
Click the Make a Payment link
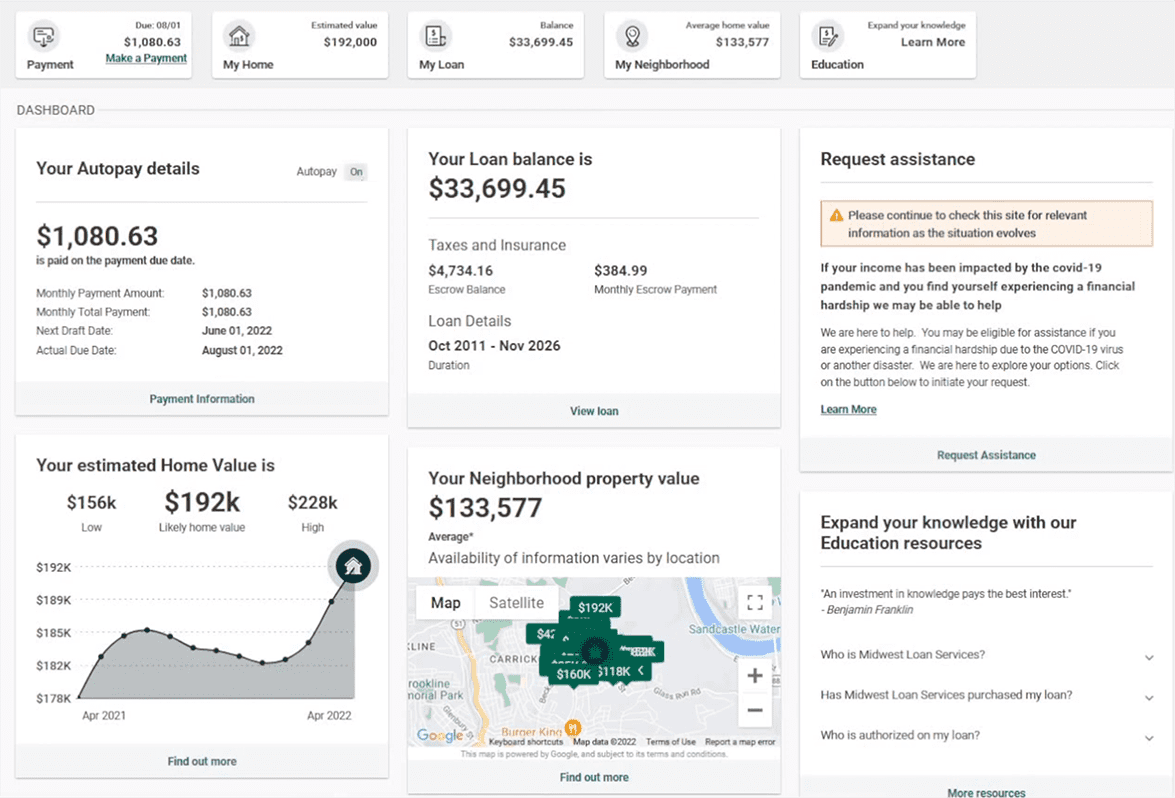coord(146,59)
